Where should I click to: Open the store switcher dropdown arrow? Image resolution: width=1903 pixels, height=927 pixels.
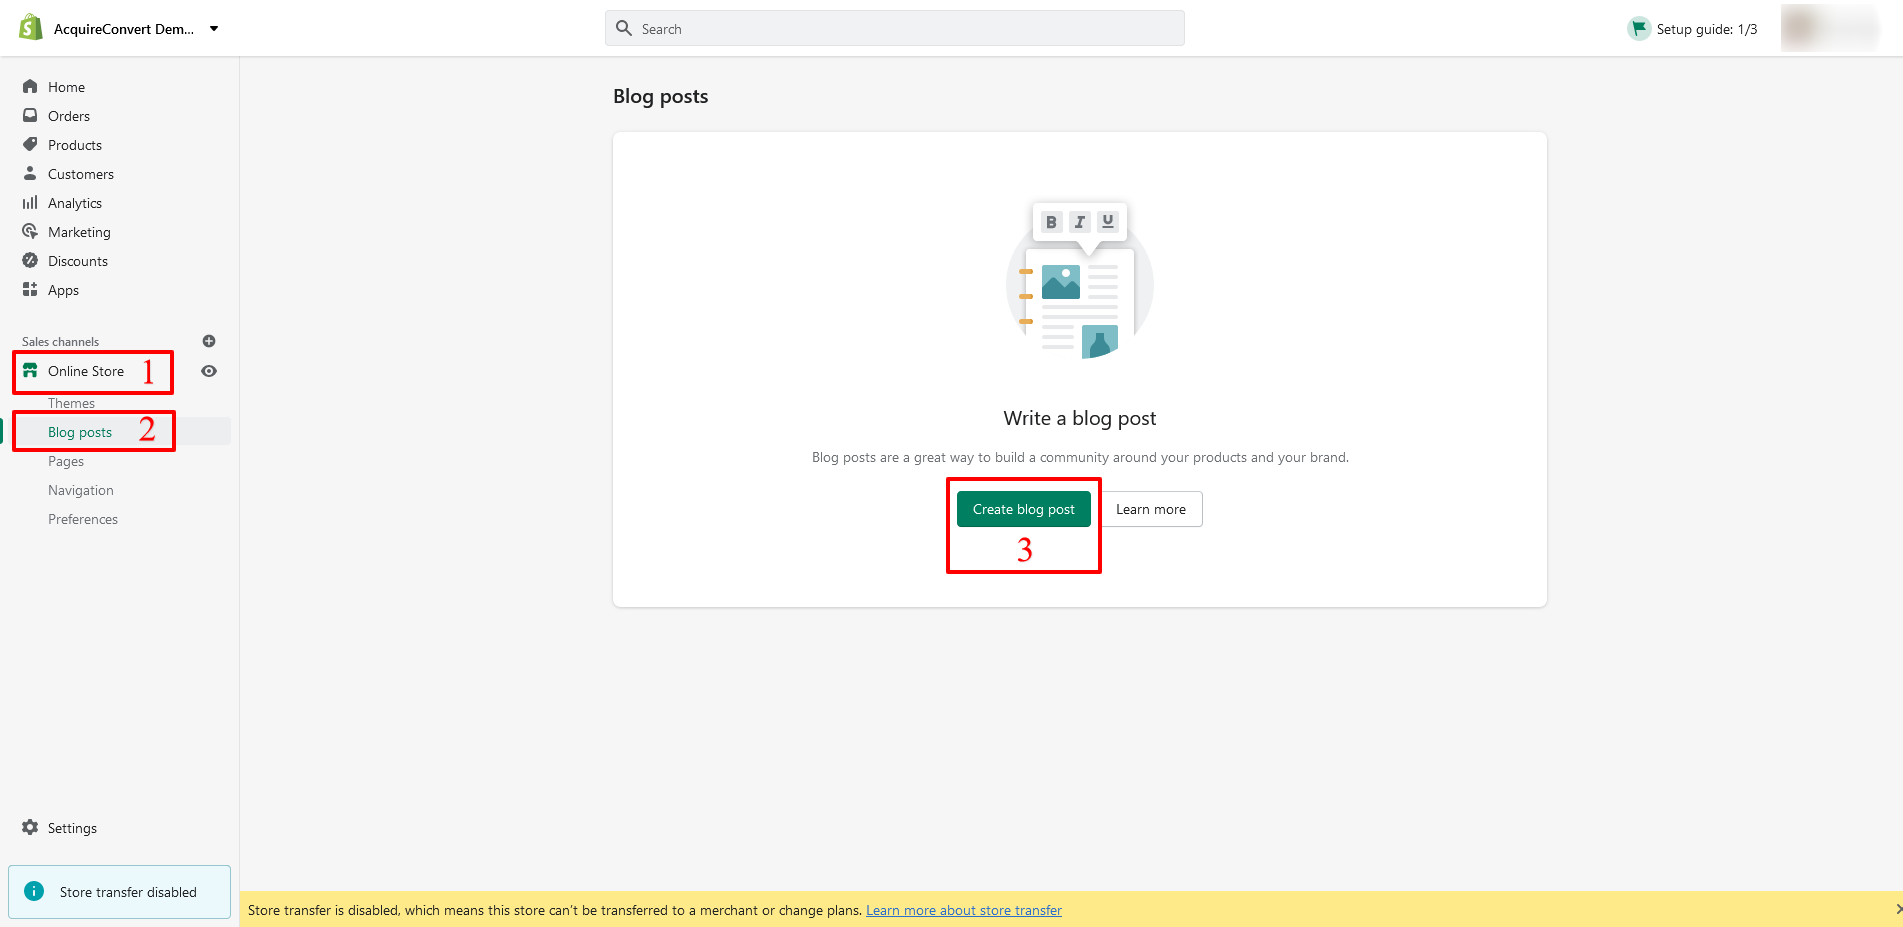[214, 29]
